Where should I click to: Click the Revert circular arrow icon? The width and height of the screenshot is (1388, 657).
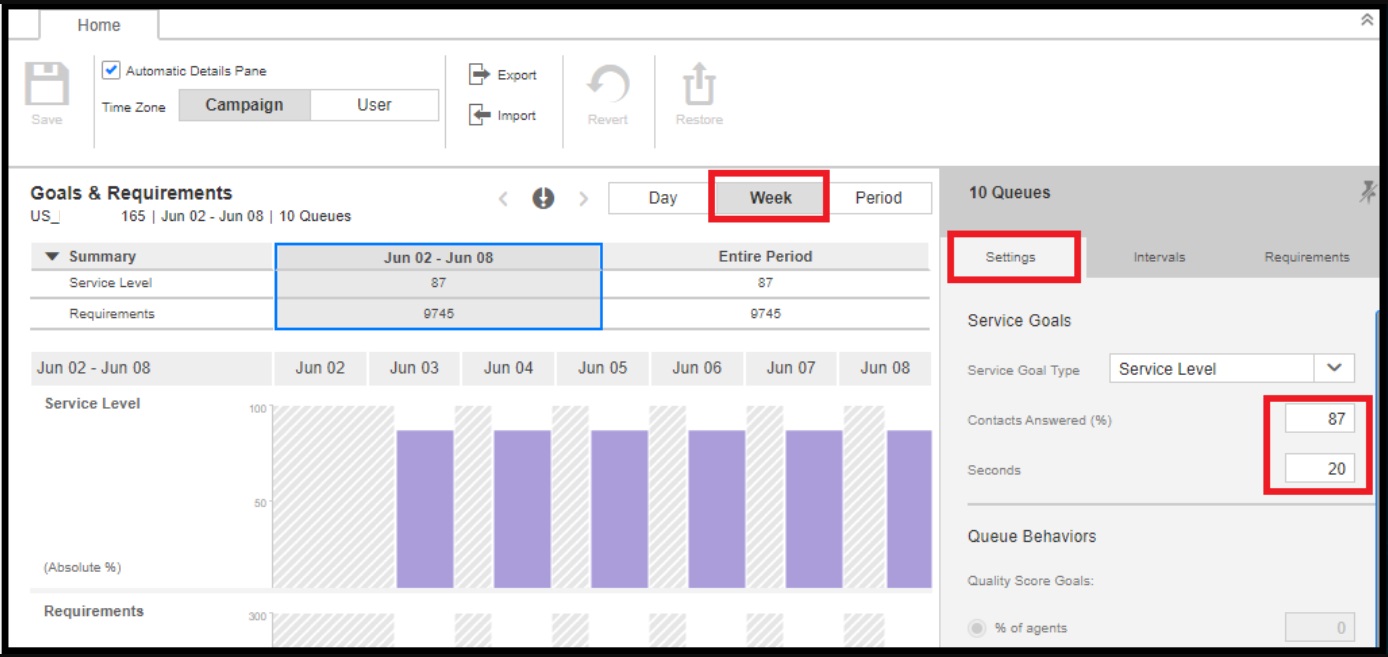coord(607,85)
